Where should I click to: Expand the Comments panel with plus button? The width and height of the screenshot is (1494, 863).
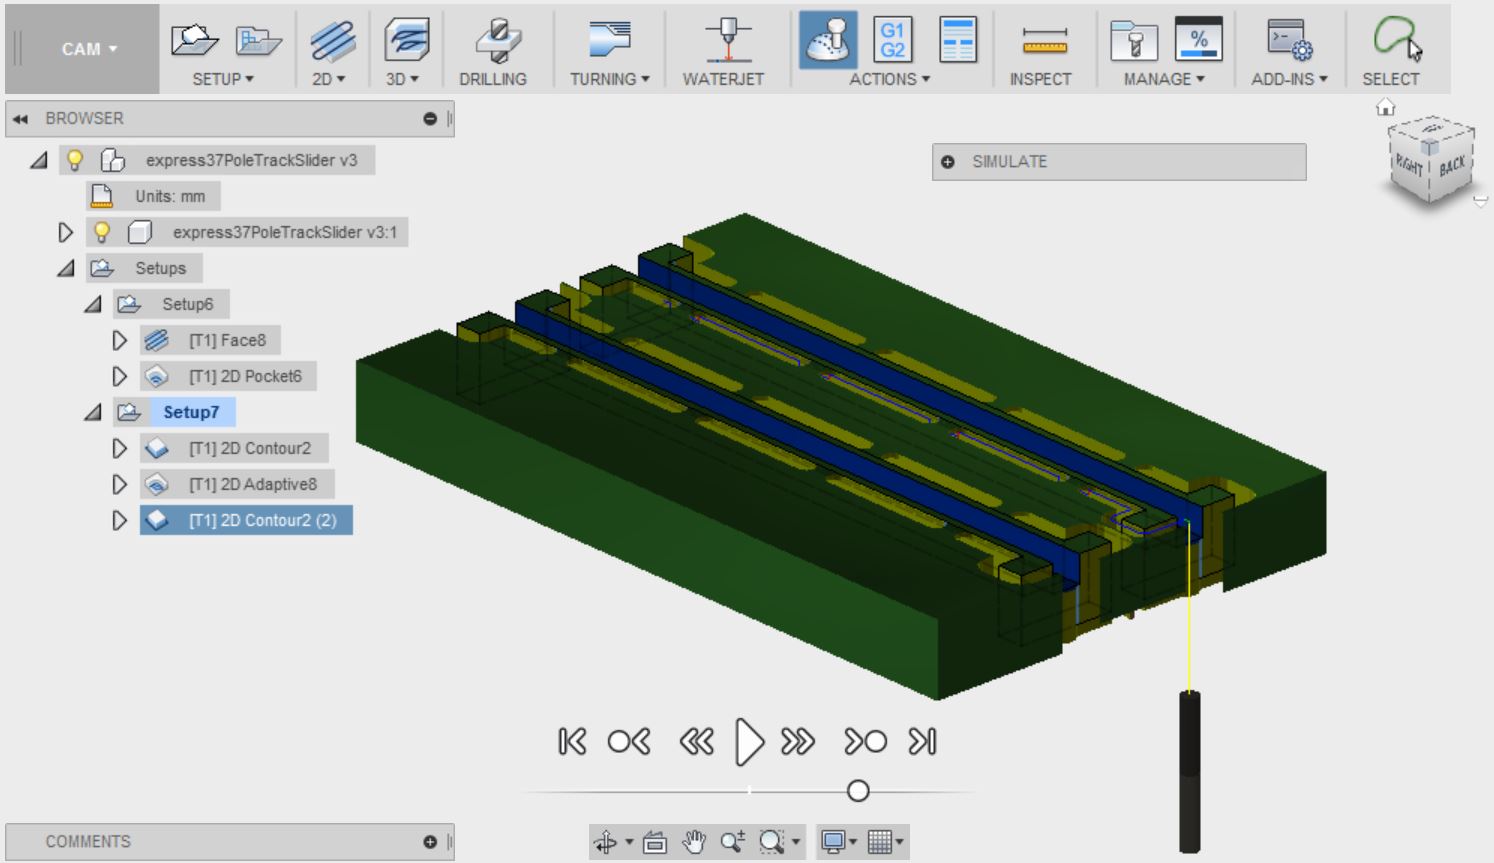point(430,842)
